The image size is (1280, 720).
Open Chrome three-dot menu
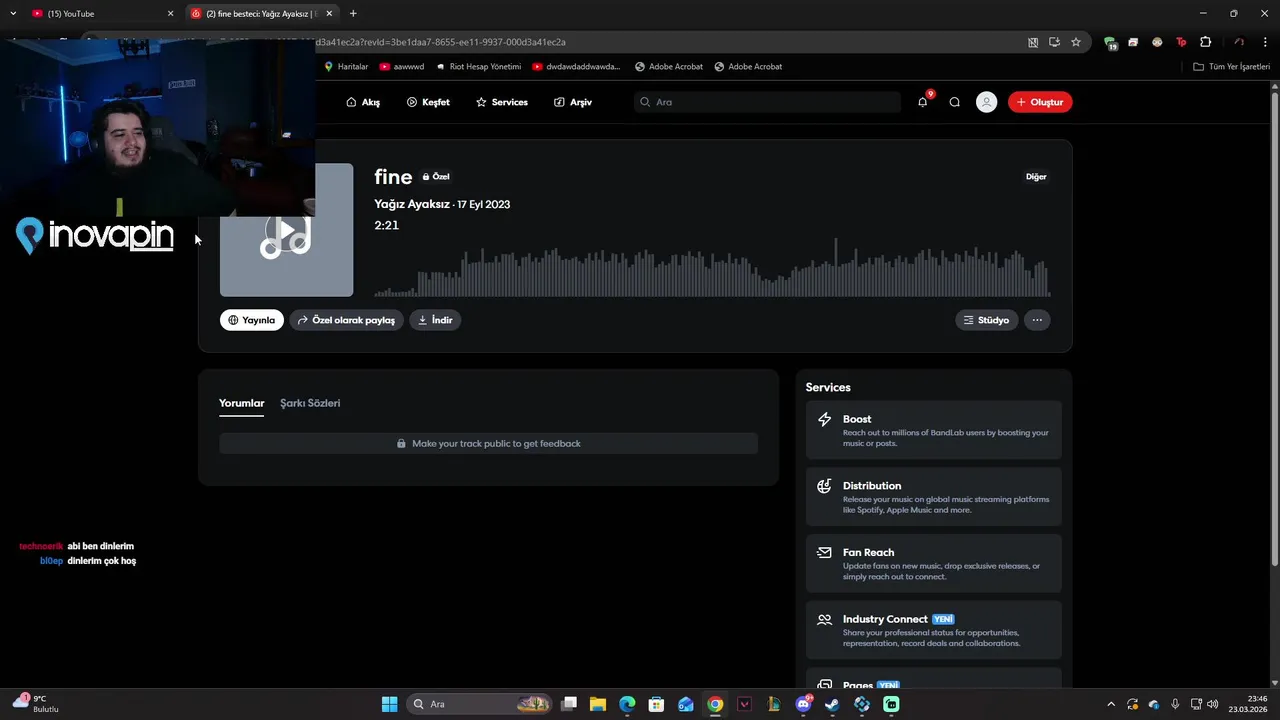pyautogui.click(x=1263, y=42)
